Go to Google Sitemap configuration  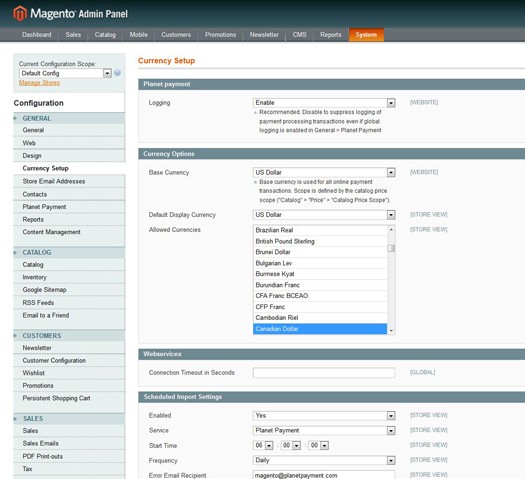tap(69, 290)
